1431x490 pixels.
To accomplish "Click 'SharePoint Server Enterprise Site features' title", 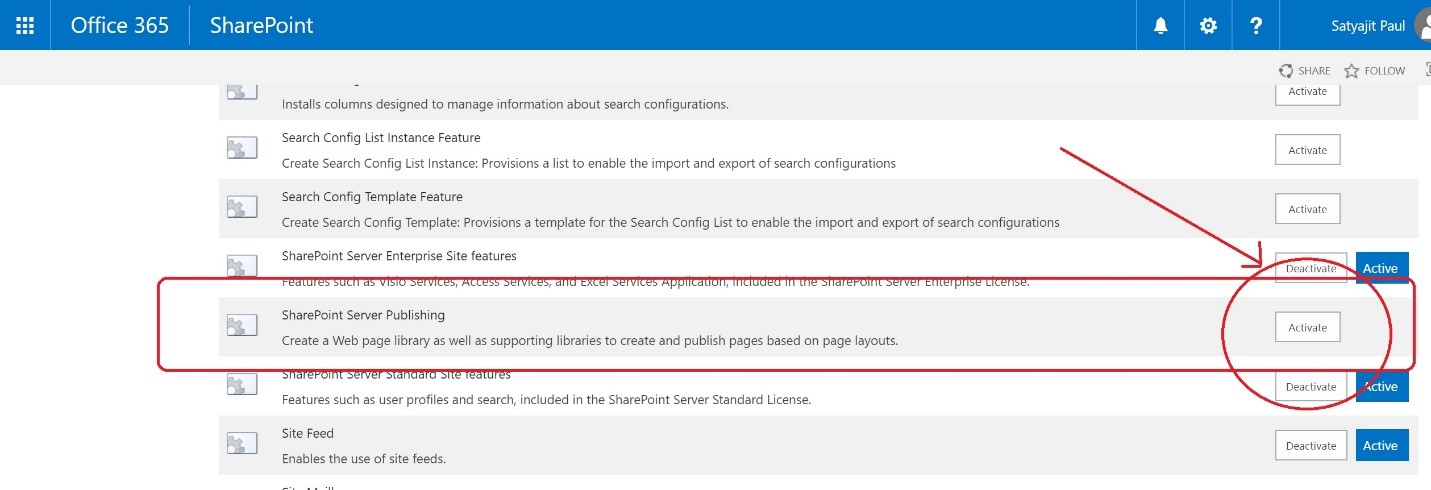I will tap(399, 256).
